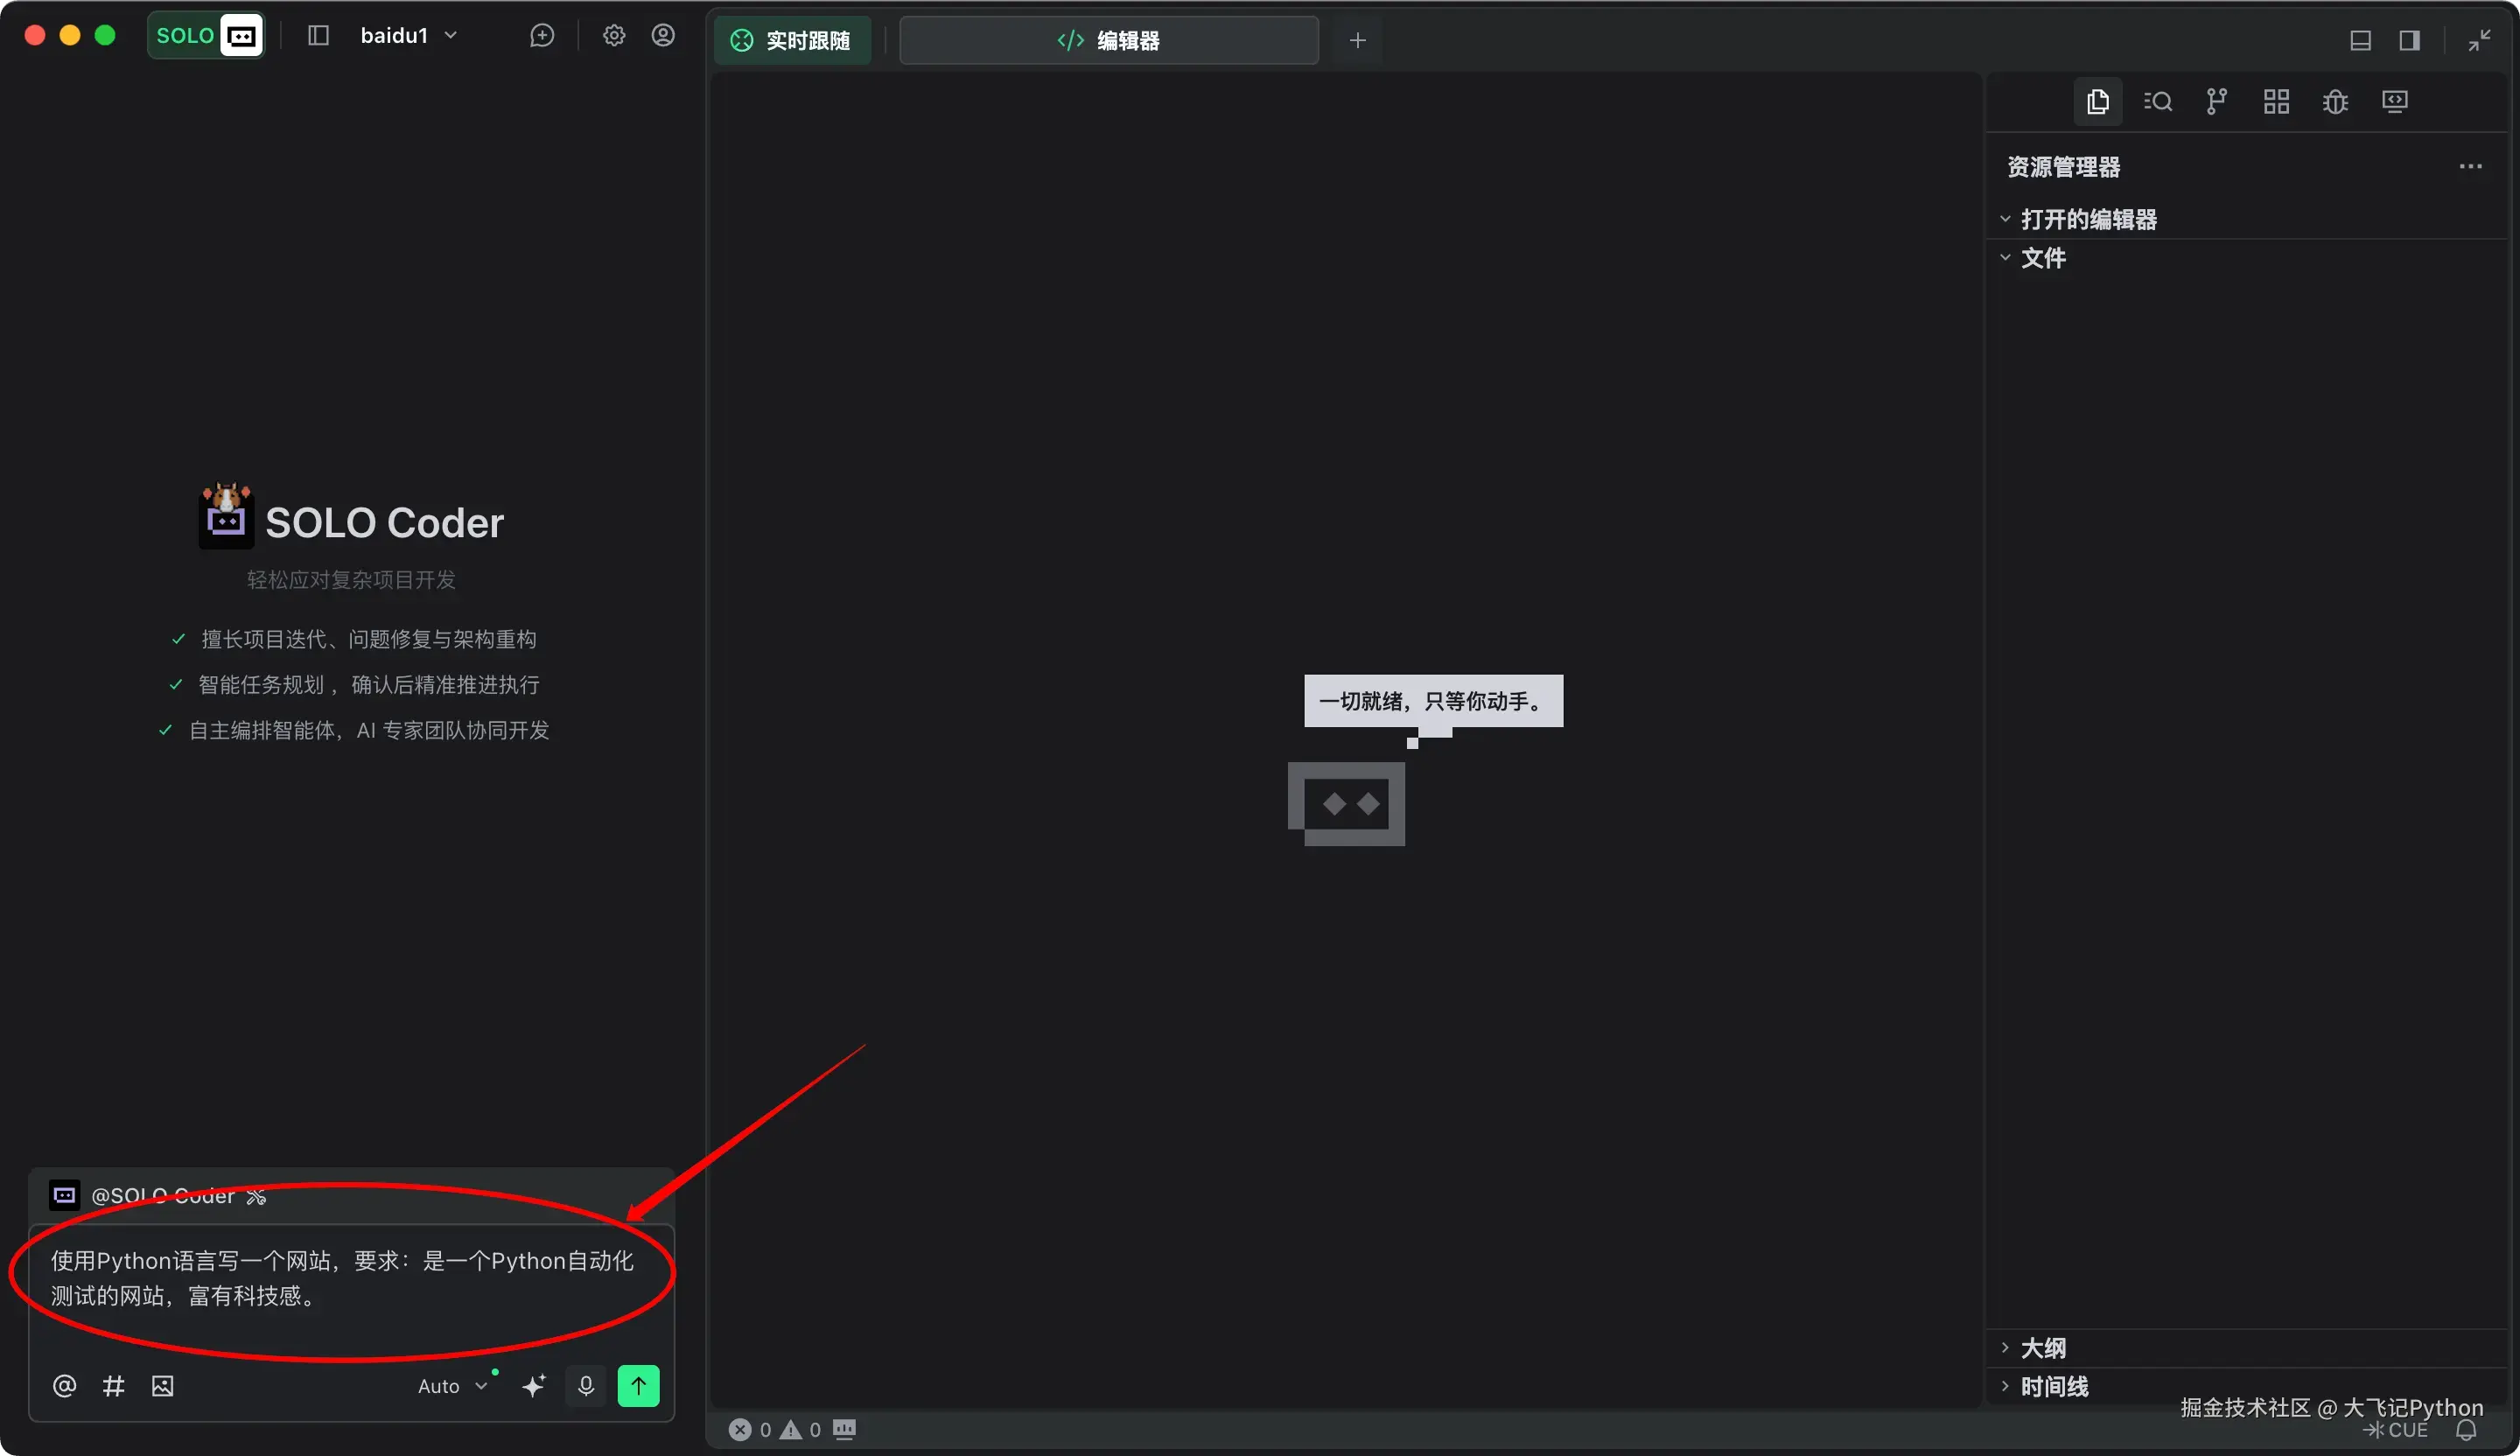Open the Auto model dropdown

pyautogui.click(x=452, y=1386)
